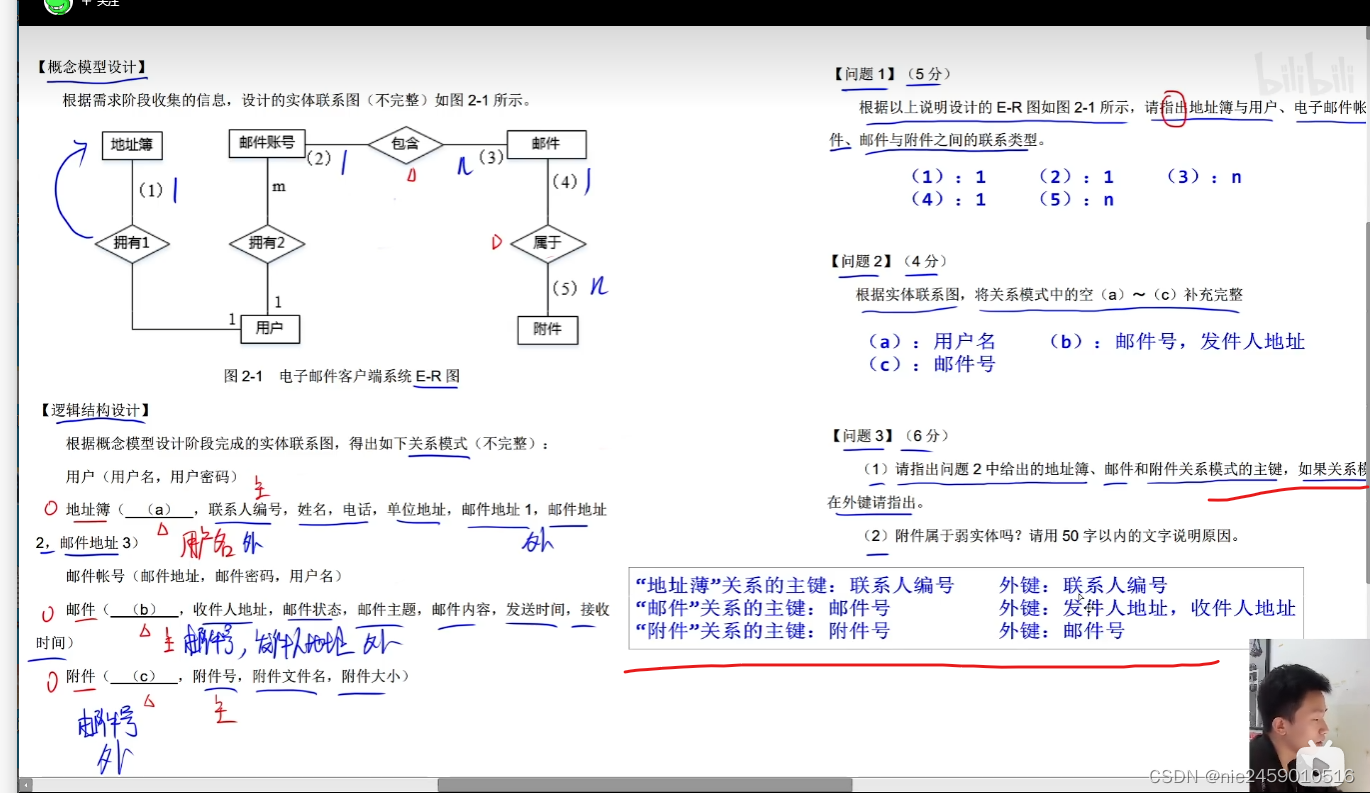The height and width of the screenshot is (793, 1370).
Task: Click the answer text （c）：邮件号
Action: point(932,364)
